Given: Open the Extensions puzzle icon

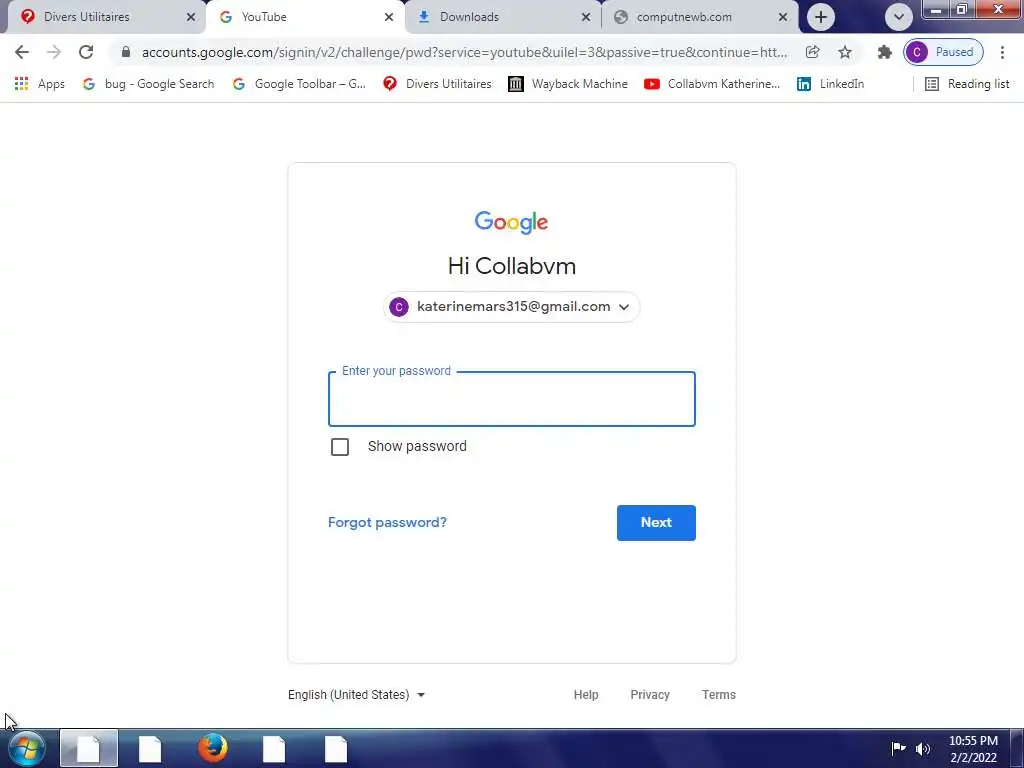Looking at the screenshot, I should [884, 52].
